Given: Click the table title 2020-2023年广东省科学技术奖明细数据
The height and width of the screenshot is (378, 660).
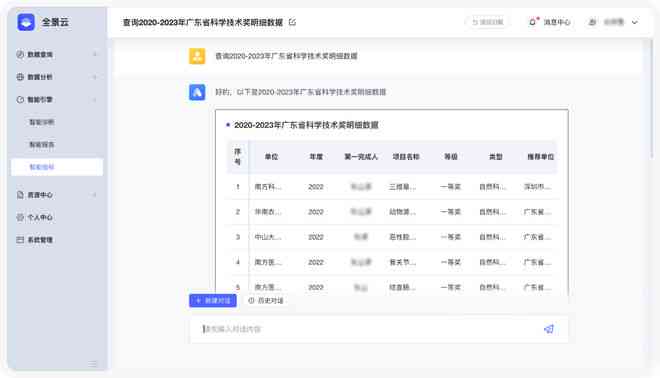Looking at the screenshot, I should click(x=306, y=125).
